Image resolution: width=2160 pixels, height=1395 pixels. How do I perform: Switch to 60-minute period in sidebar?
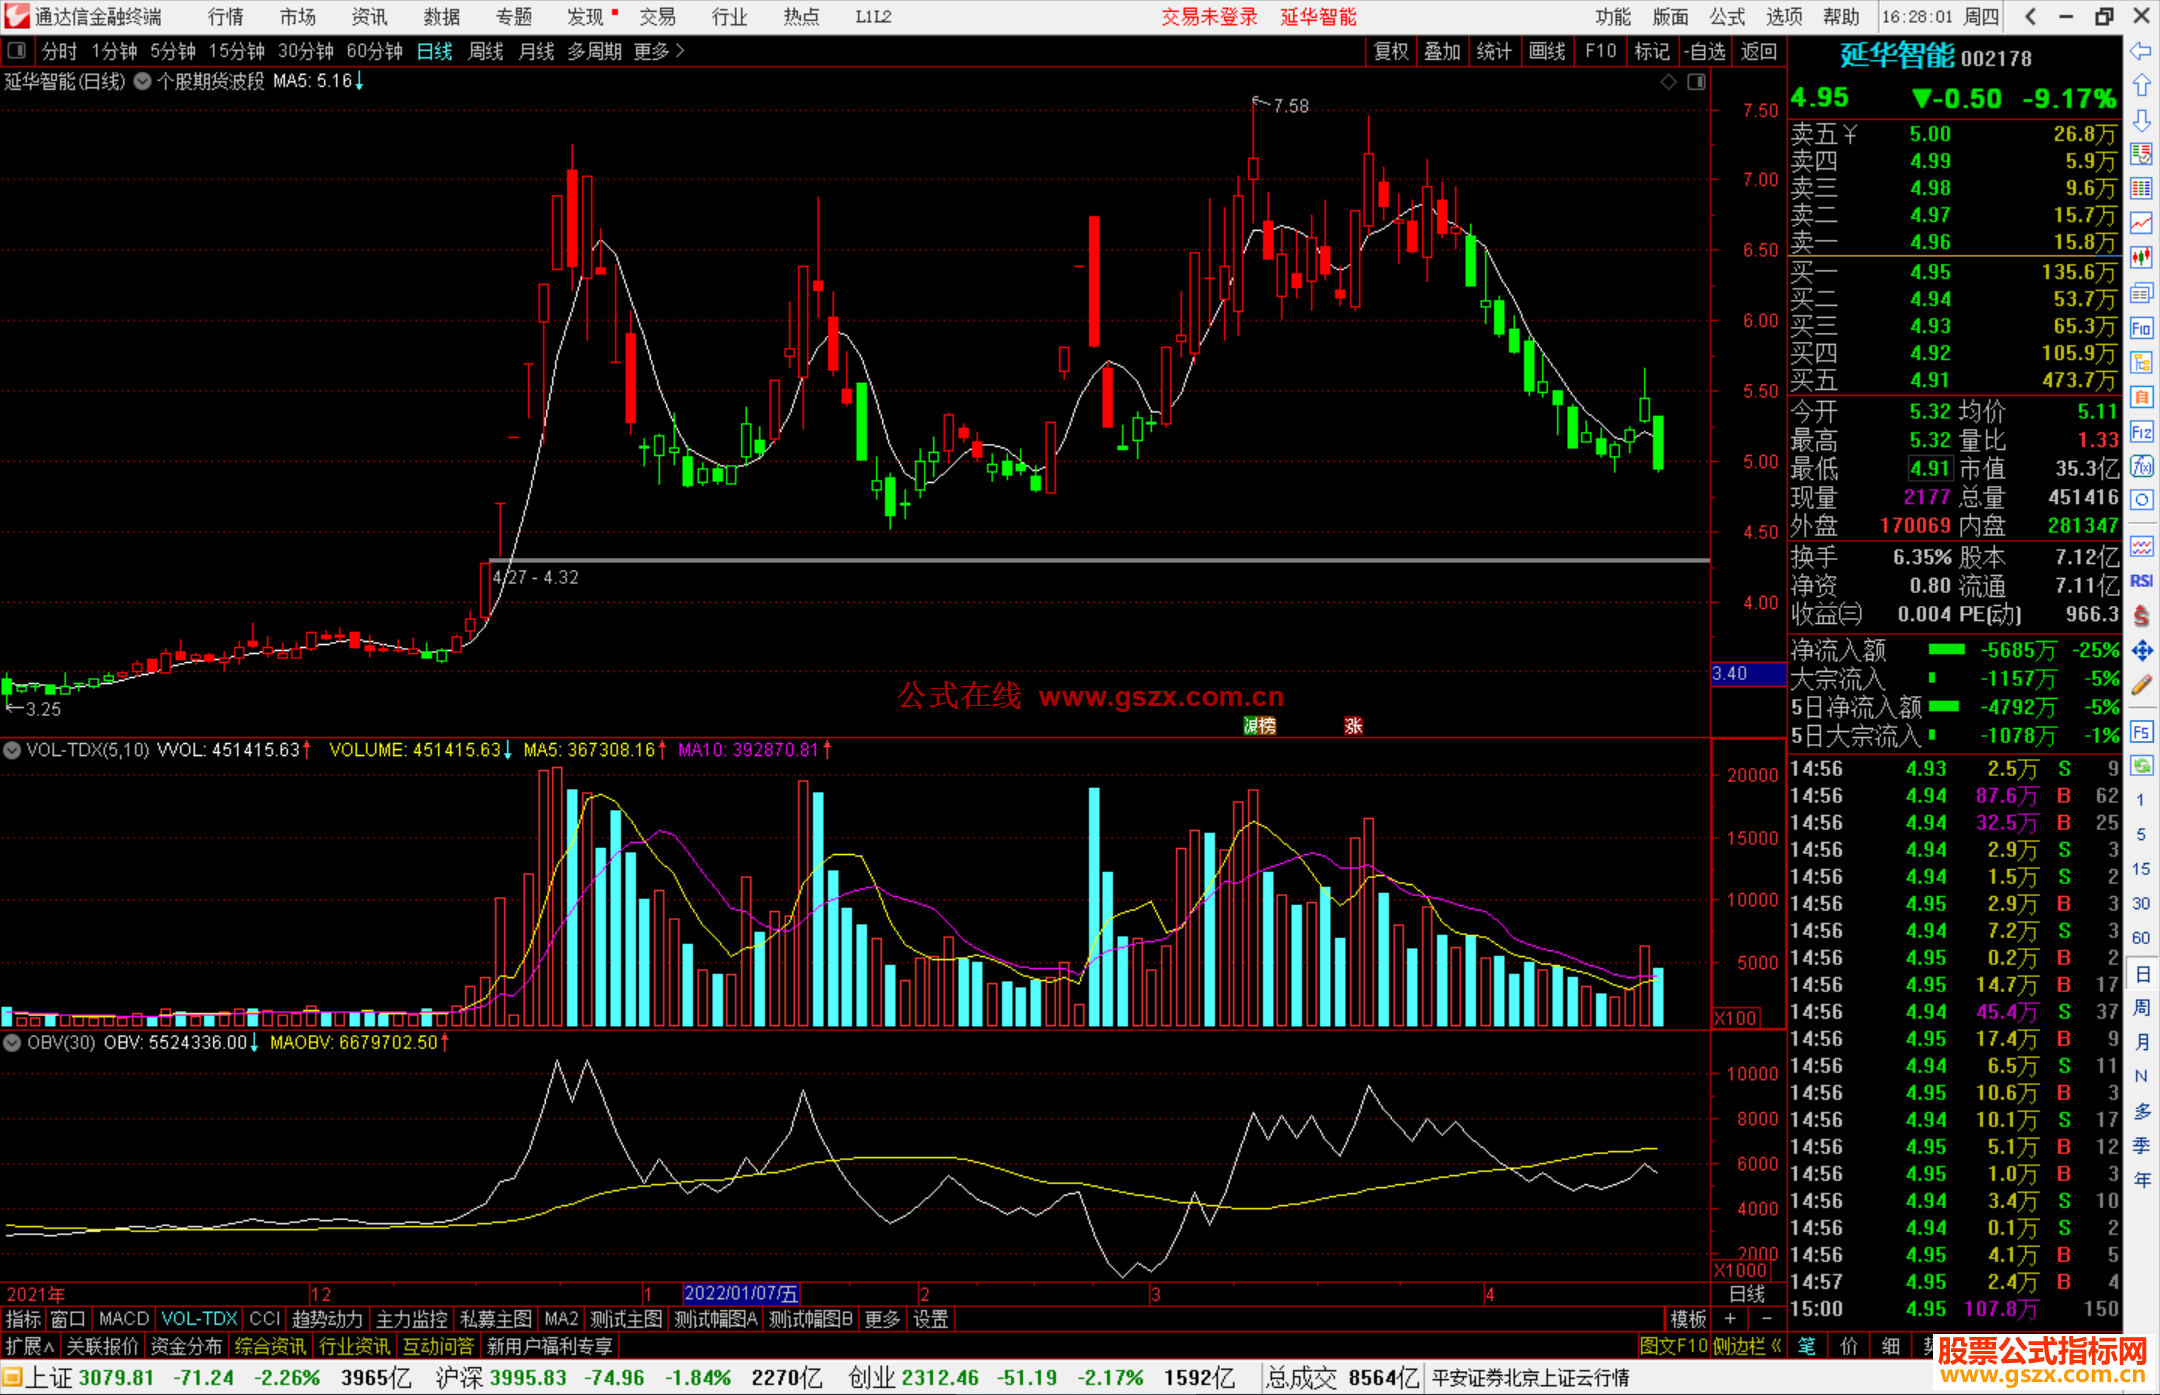point(2140,937)
